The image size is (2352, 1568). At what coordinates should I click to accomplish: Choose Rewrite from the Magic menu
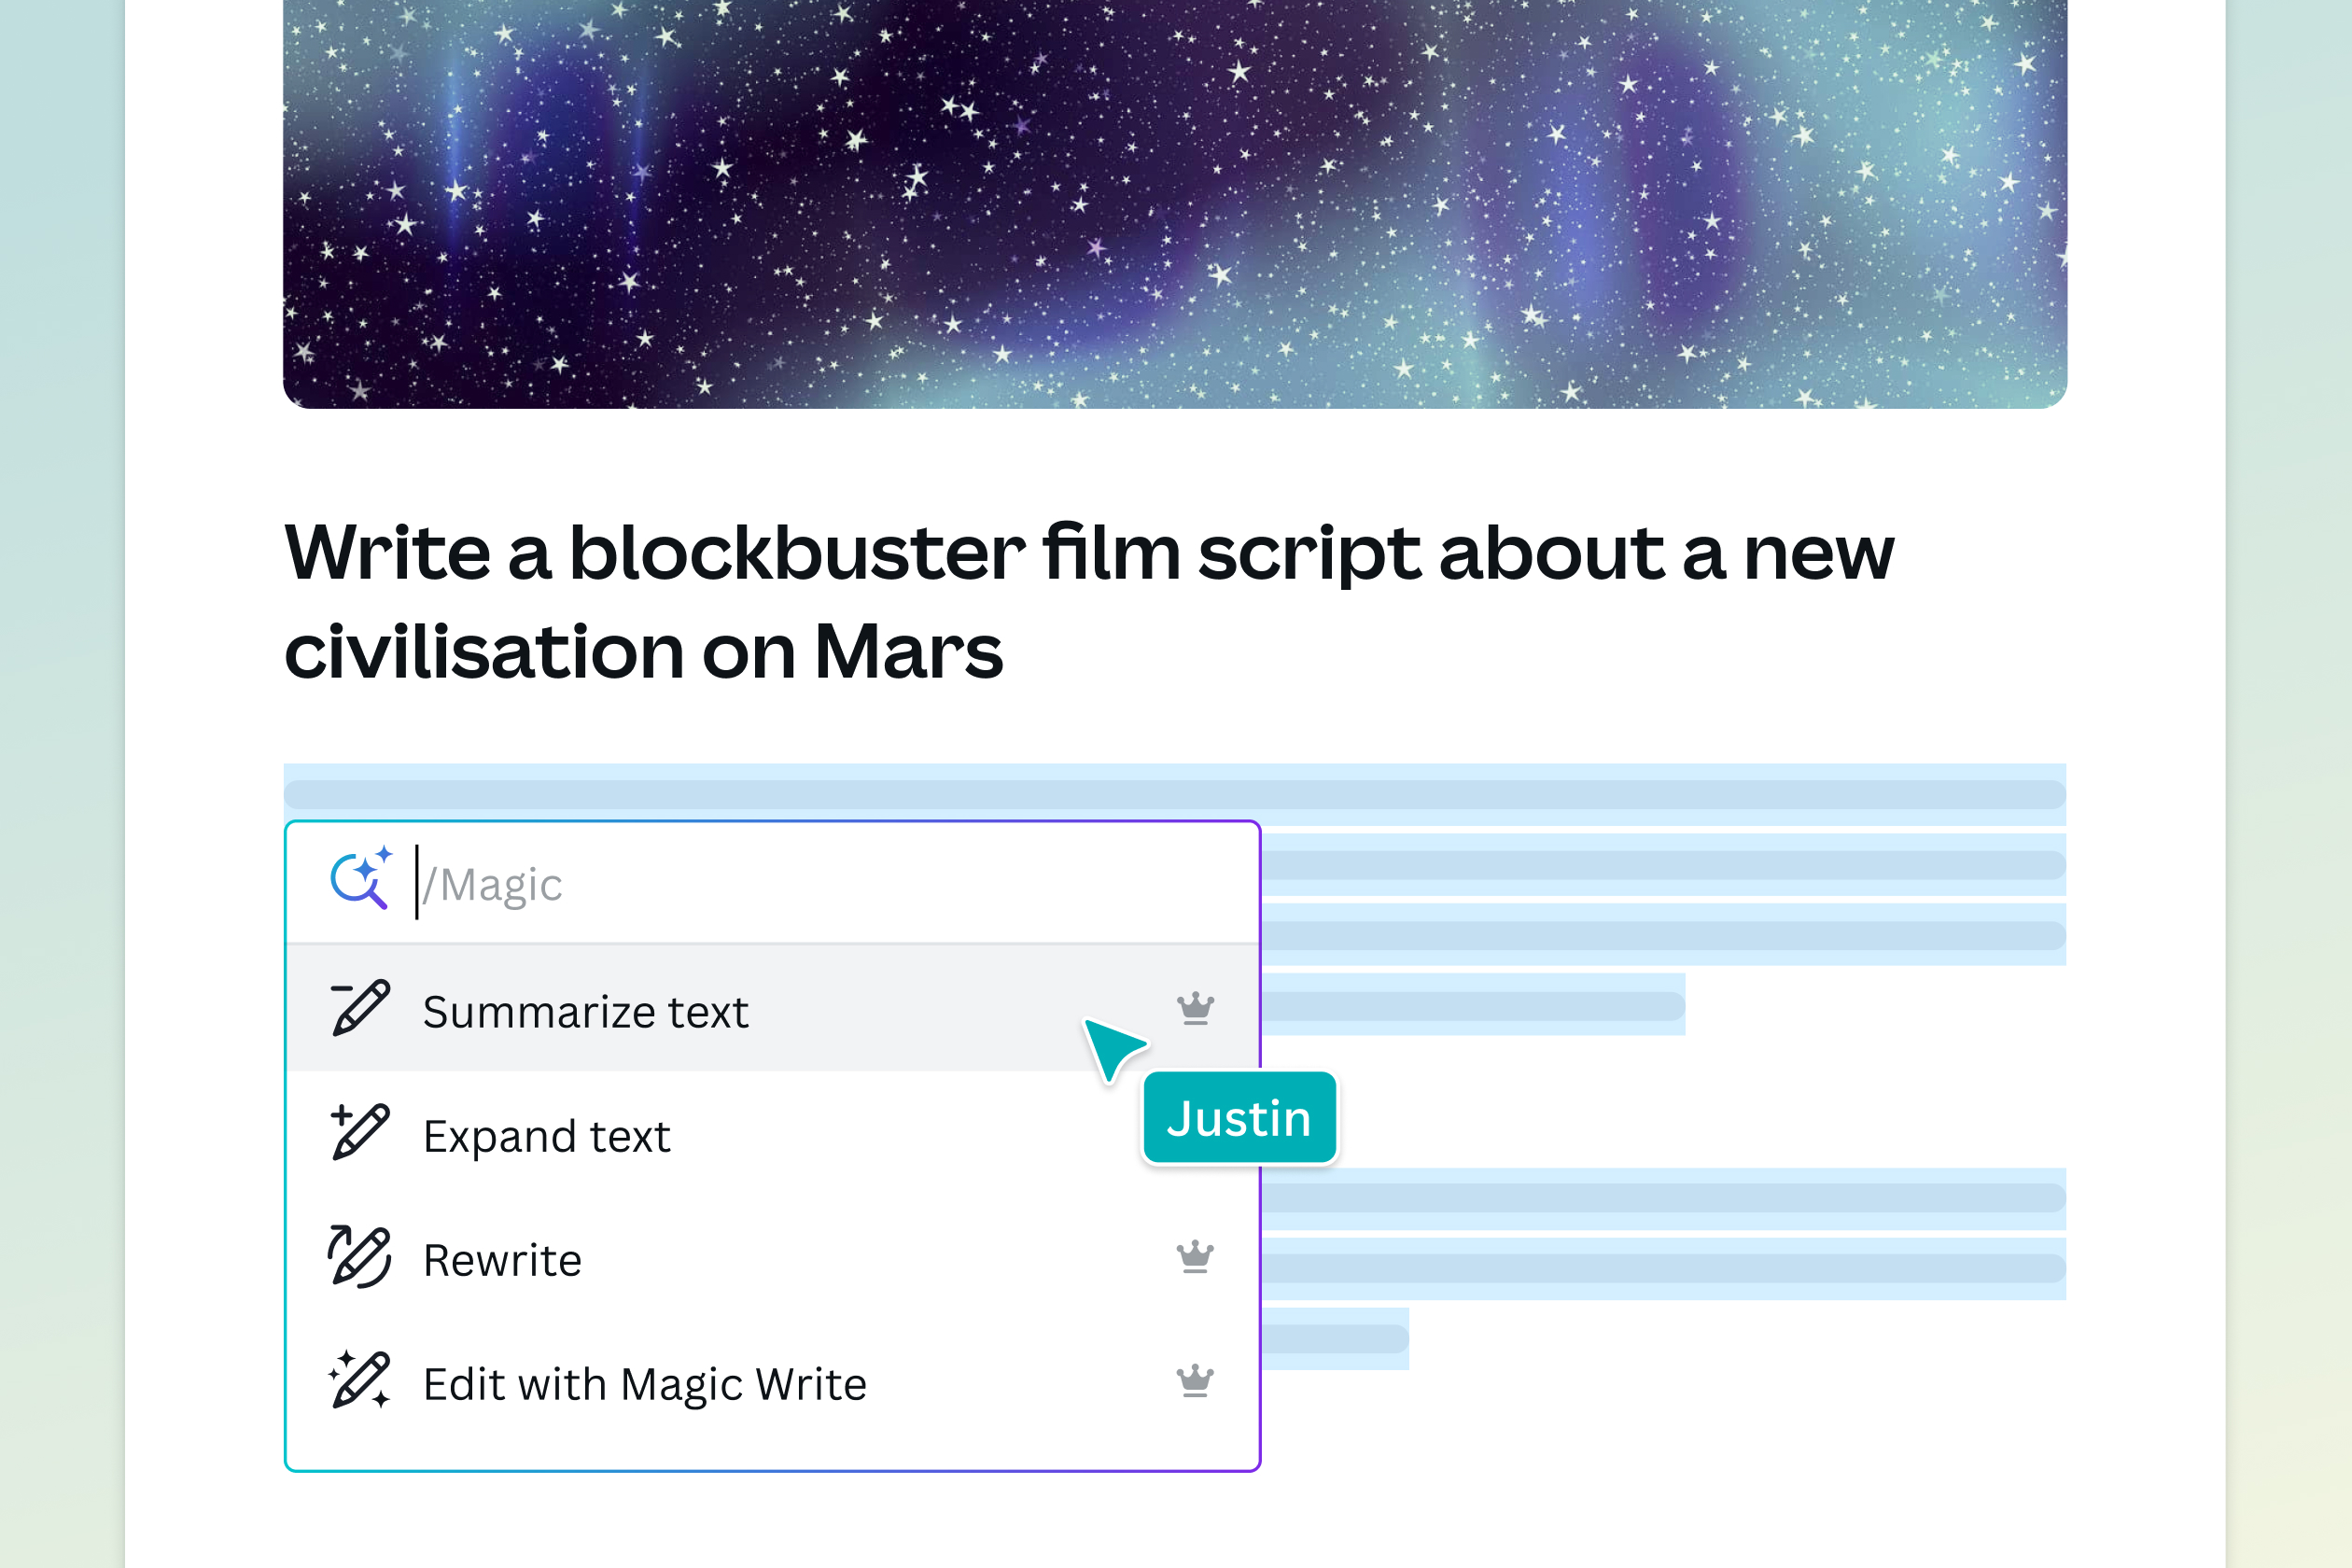pos(503,1259)
